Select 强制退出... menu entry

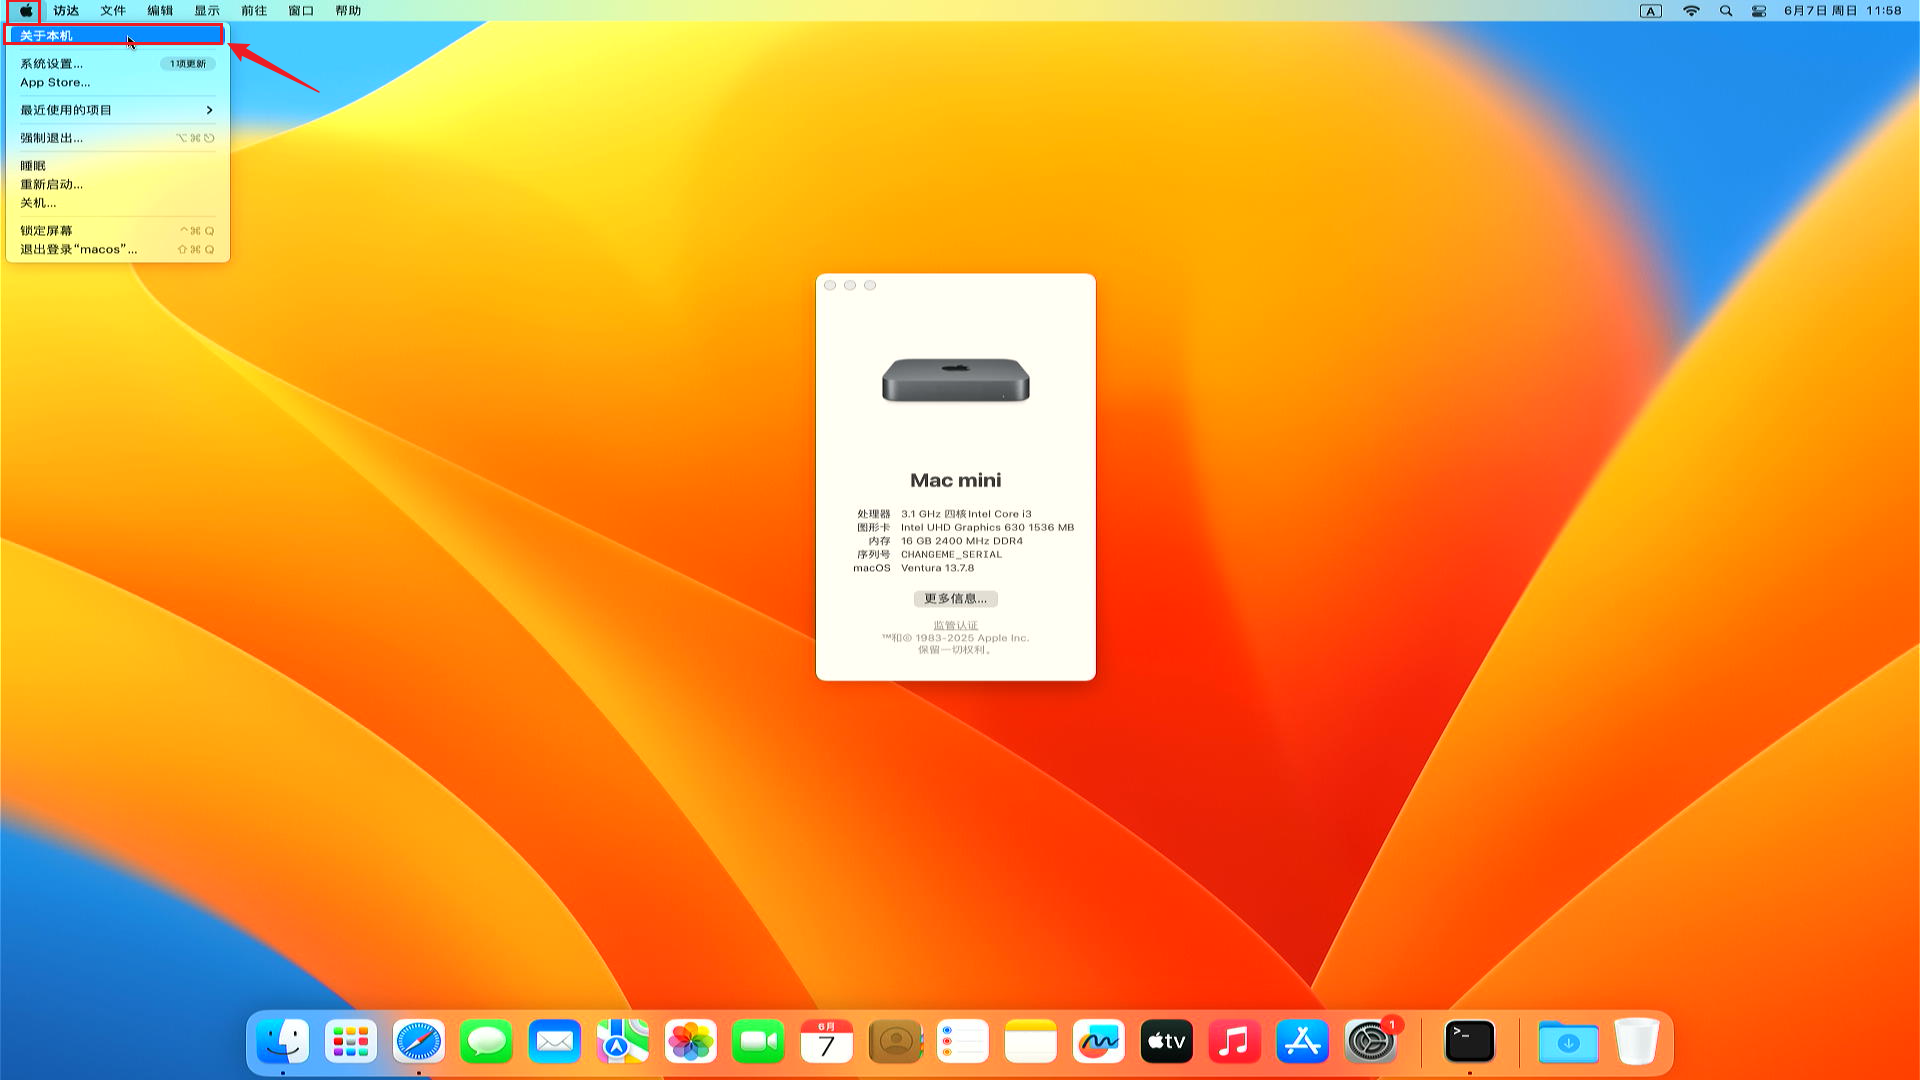coord(118,138)
